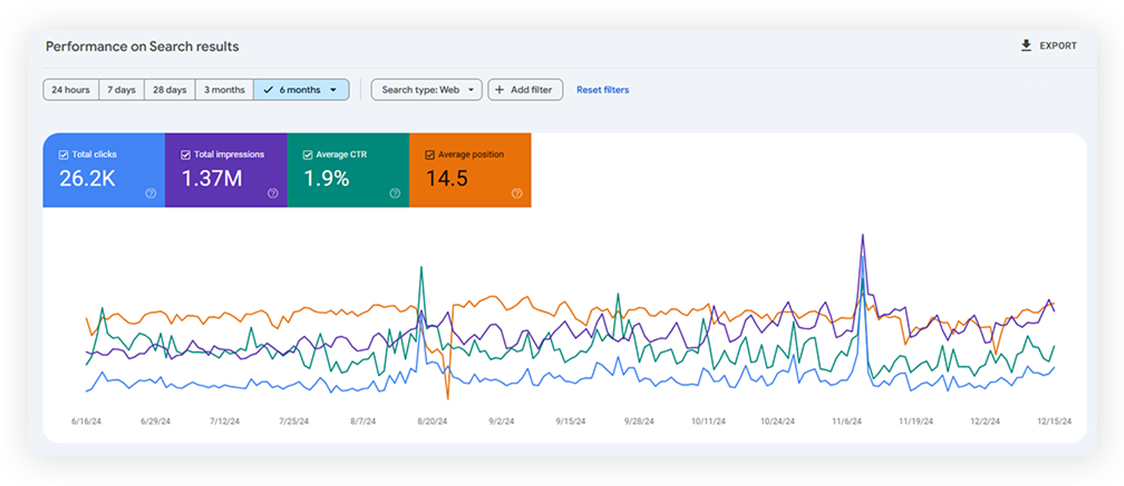Screen dimensions: 1124x486
Task: Toggle the Average position checkbox
Action: point(430,155)
